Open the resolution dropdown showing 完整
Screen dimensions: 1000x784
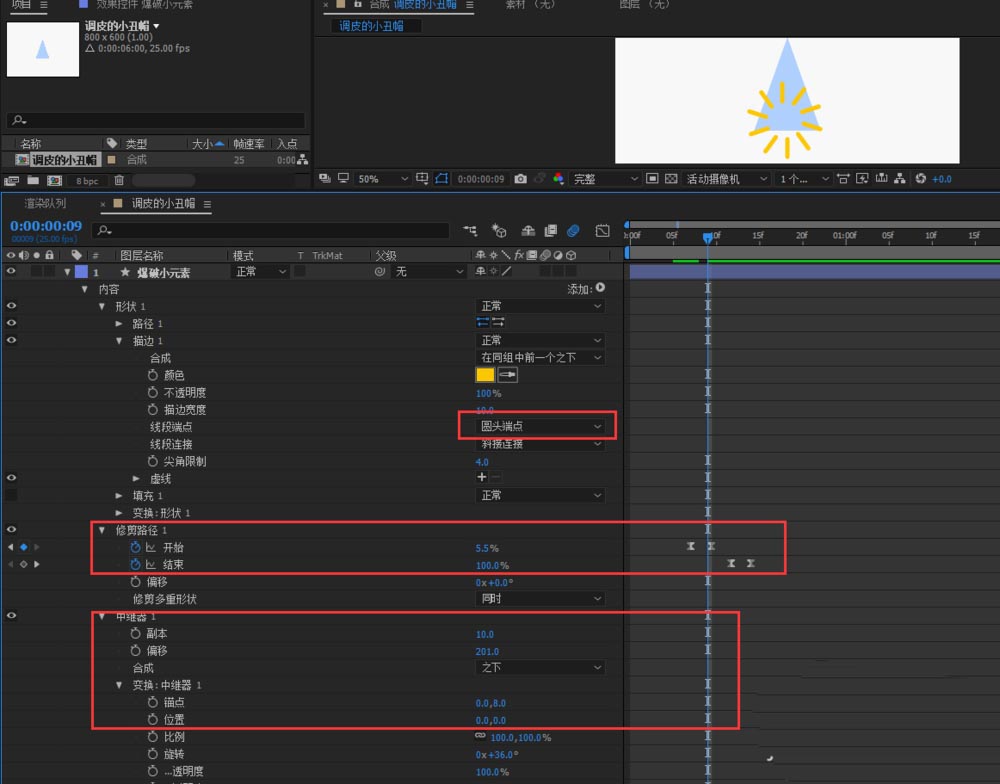[x=600, y=178]
